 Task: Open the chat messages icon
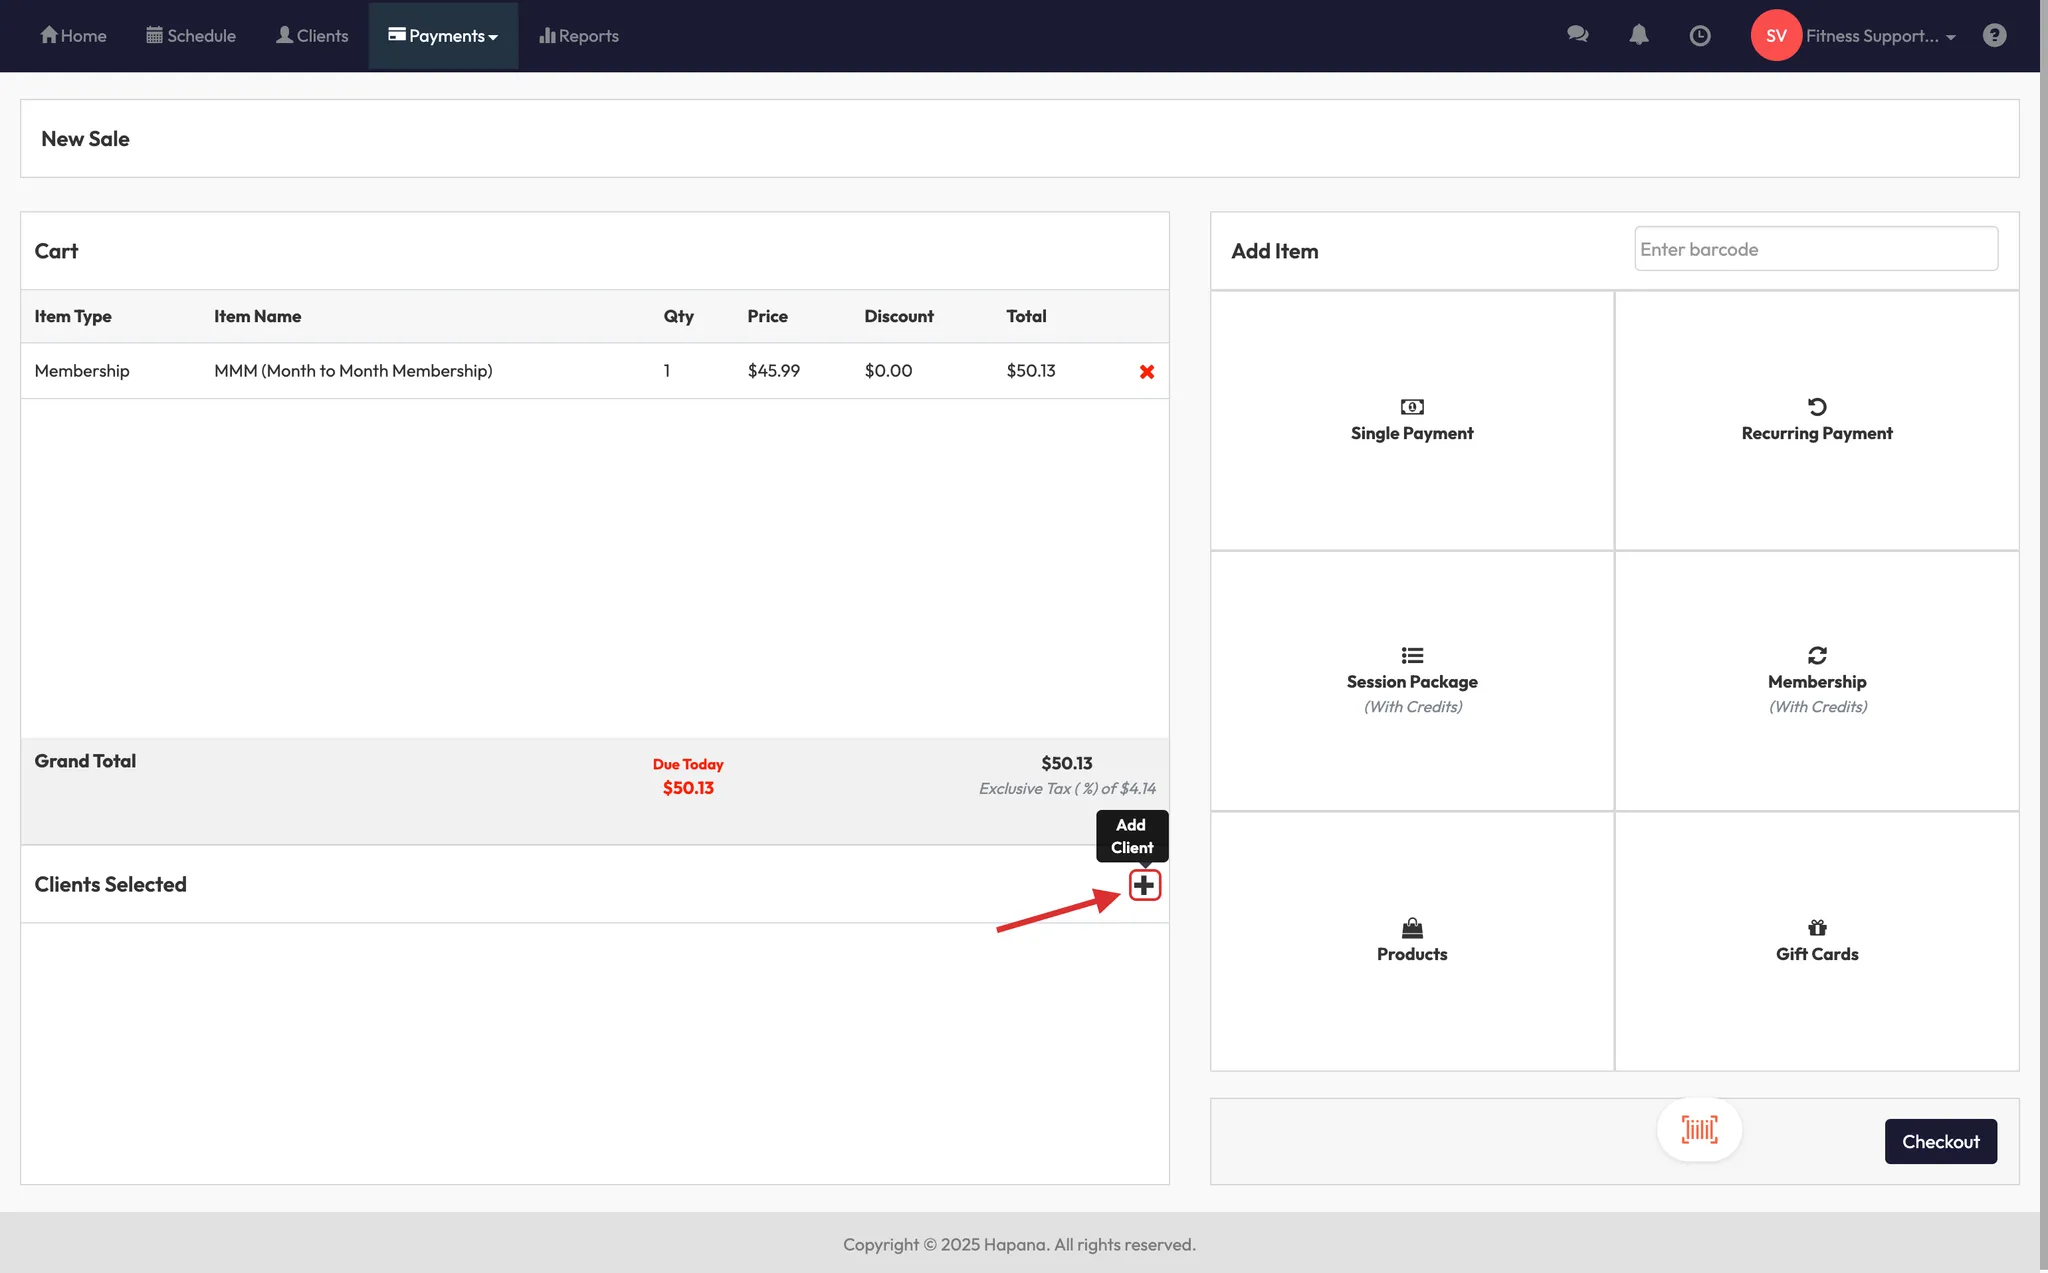(x=1577, y=35)
